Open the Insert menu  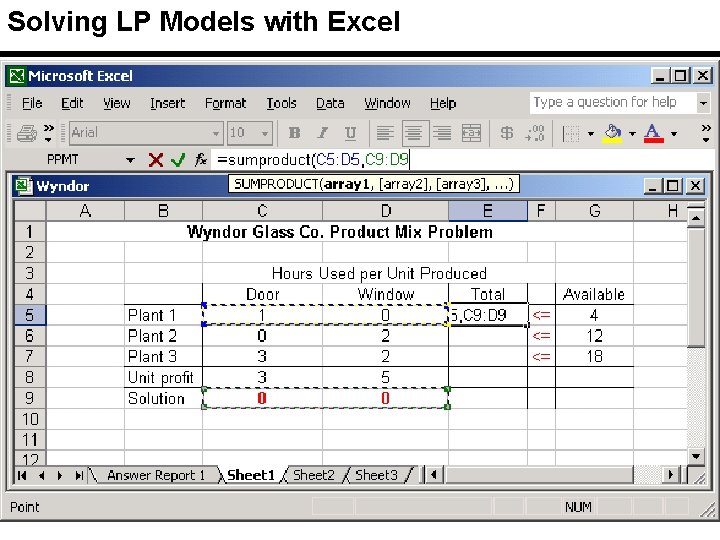pyautogui.click(x=168, y=103)
